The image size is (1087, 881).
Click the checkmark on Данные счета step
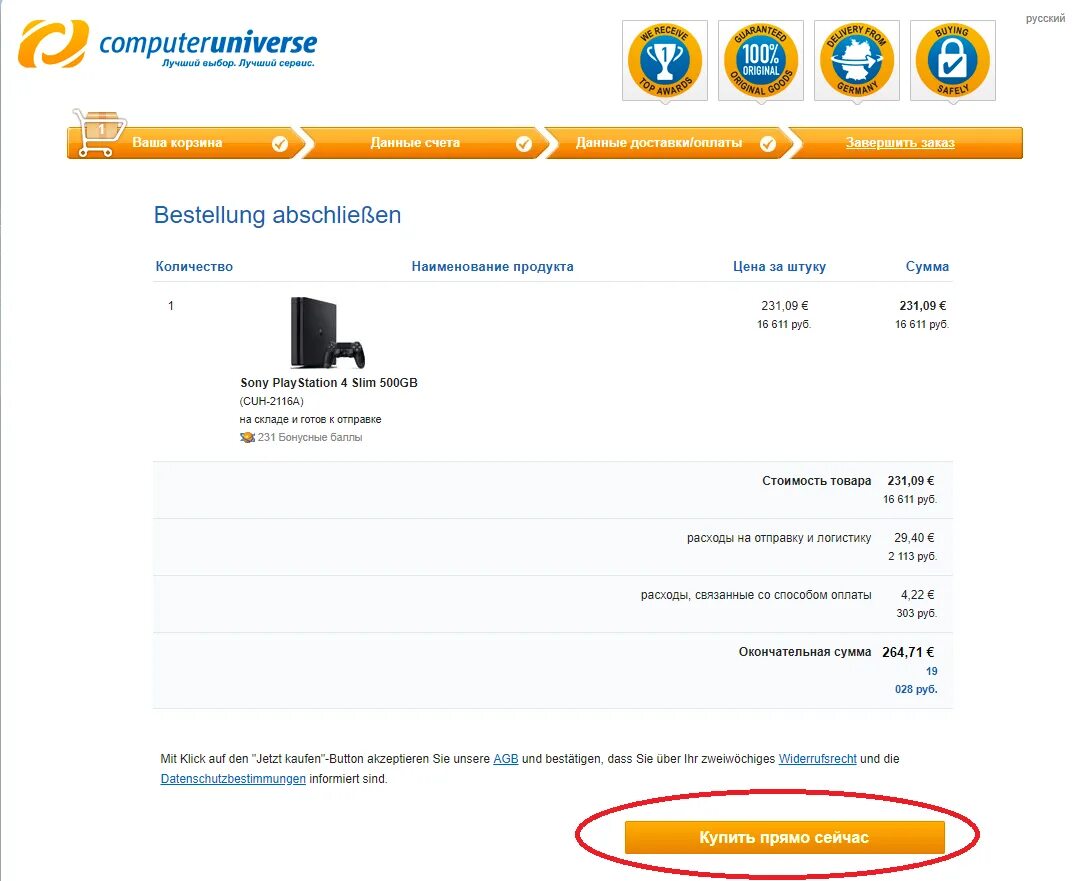(x=524, y=143)
